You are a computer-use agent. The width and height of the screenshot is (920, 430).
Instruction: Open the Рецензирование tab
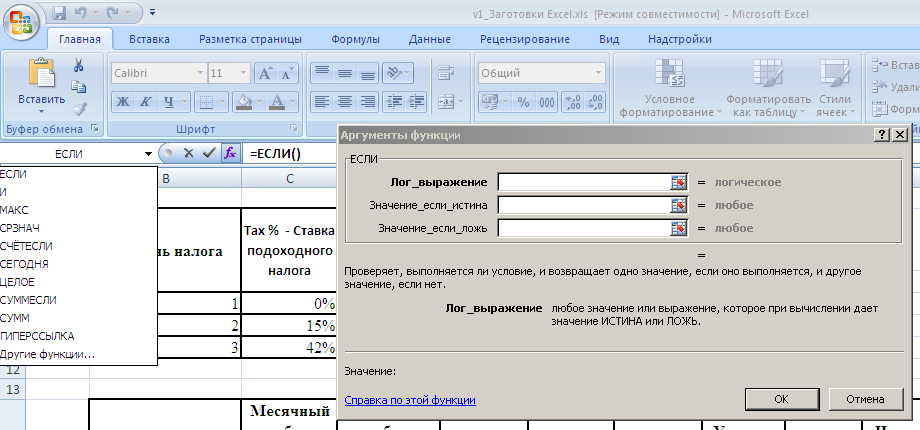tap(525, 39)
